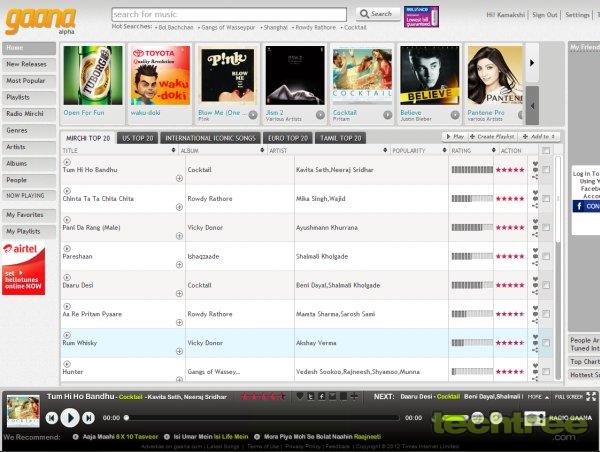Click the Search button with magnifier icon
This screenshot has width=600, height=452.
[378, 14]
